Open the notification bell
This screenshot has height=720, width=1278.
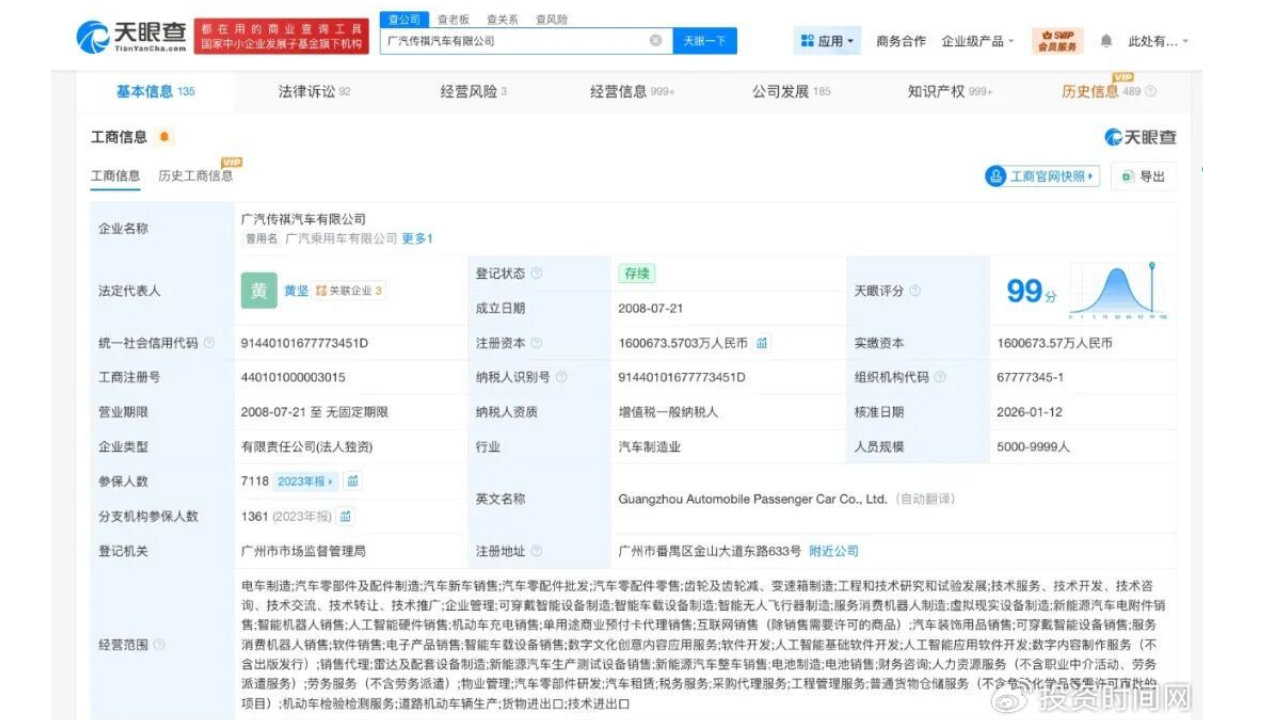(x=1107, y=40)
